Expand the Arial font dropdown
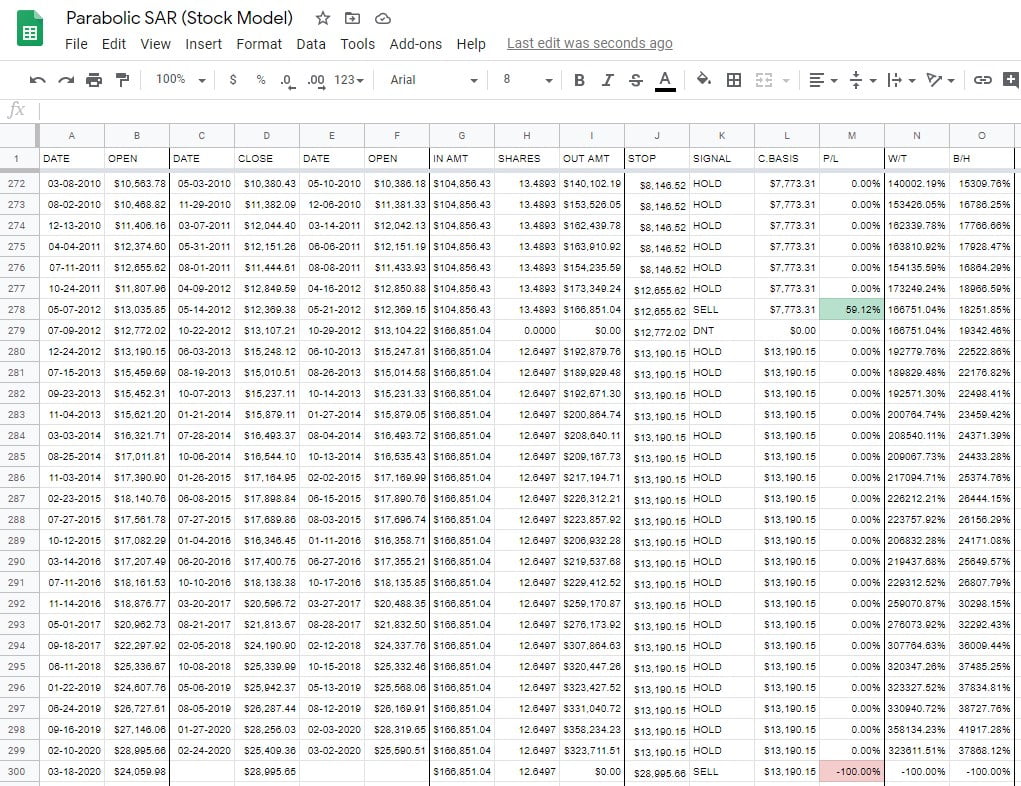Screen dimensions: 1021x786 [434, 80]
